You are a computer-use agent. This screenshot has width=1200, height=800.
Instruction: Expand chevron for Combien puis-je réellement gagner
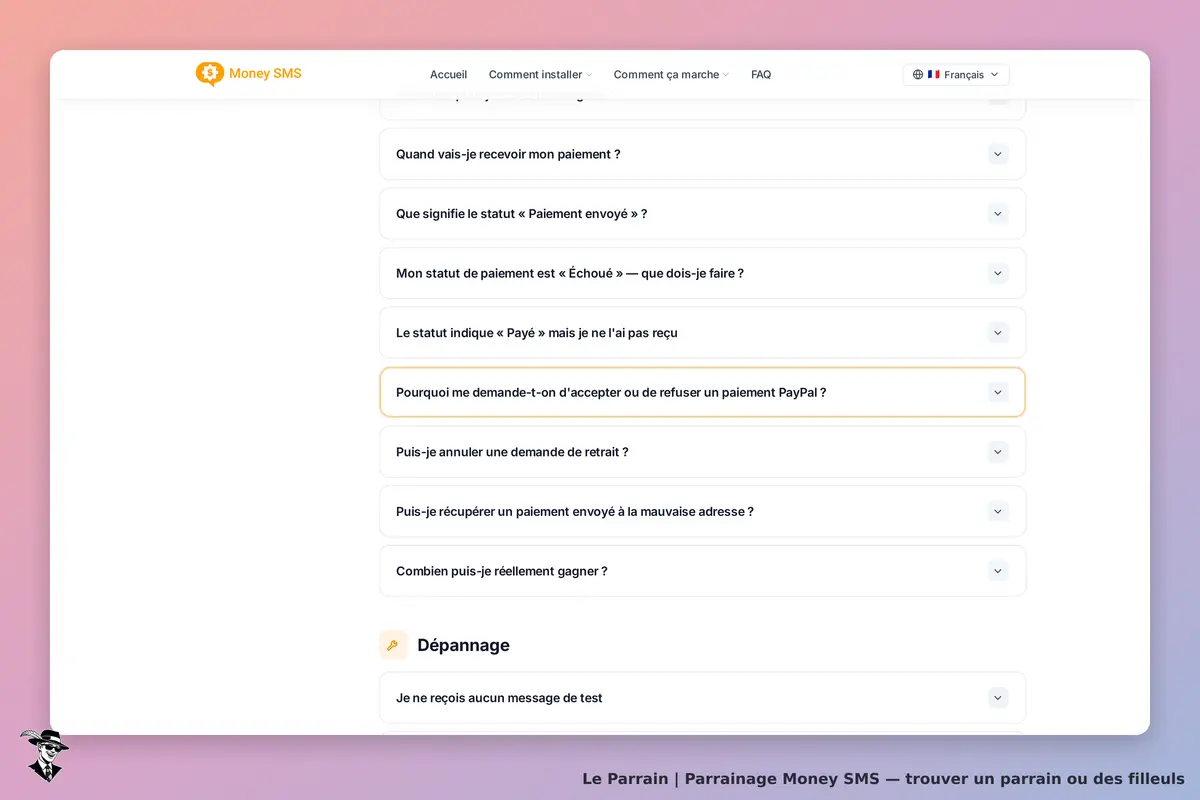998,571
